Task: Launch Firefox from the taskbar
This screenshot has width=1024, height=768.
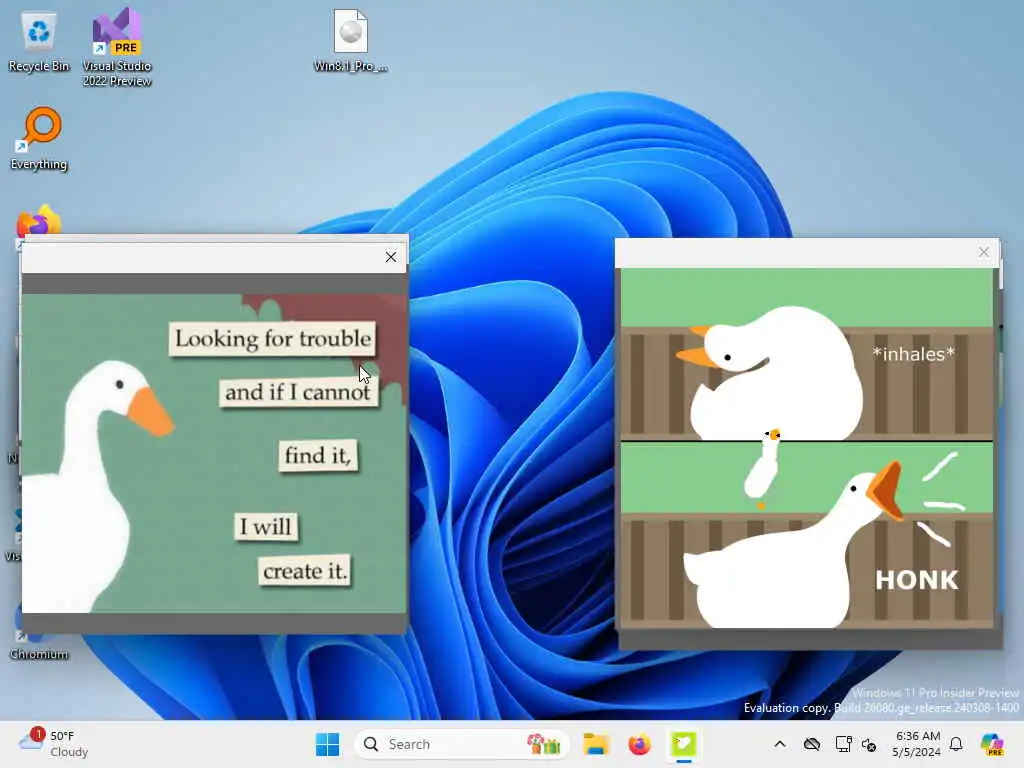Action: pos(639,744)
